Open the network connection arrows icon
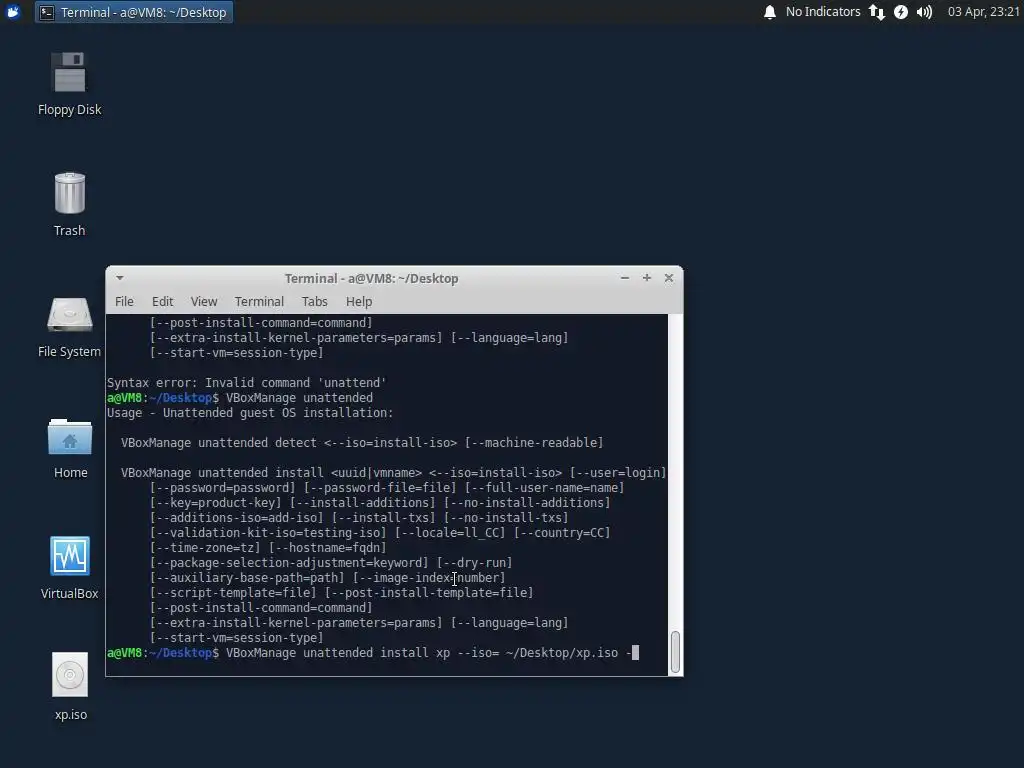 click(876, 12)
